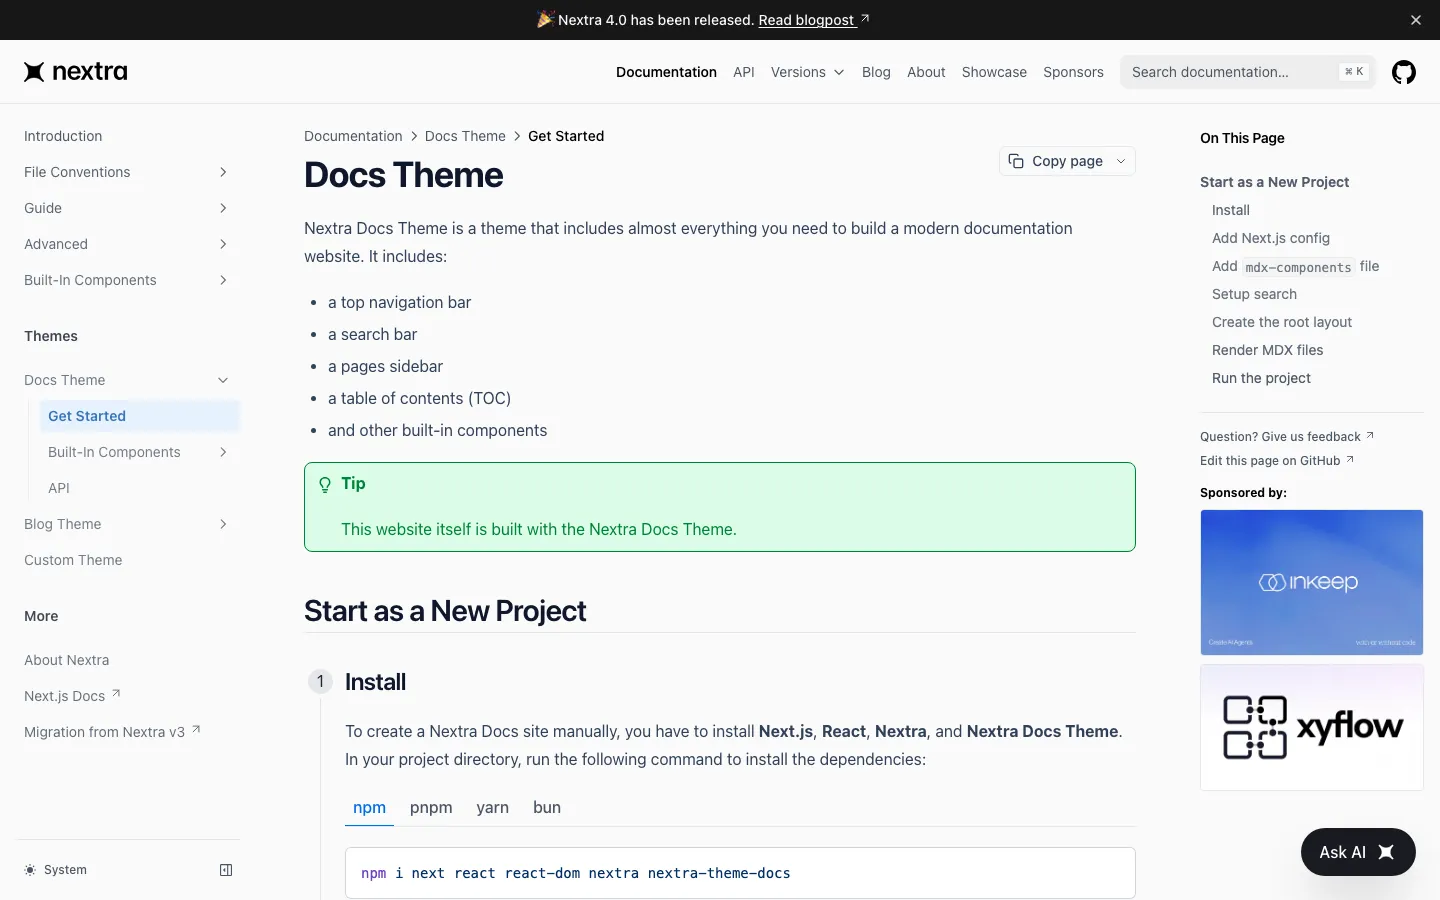Open the Copy page dropdown arrow

1121,161
